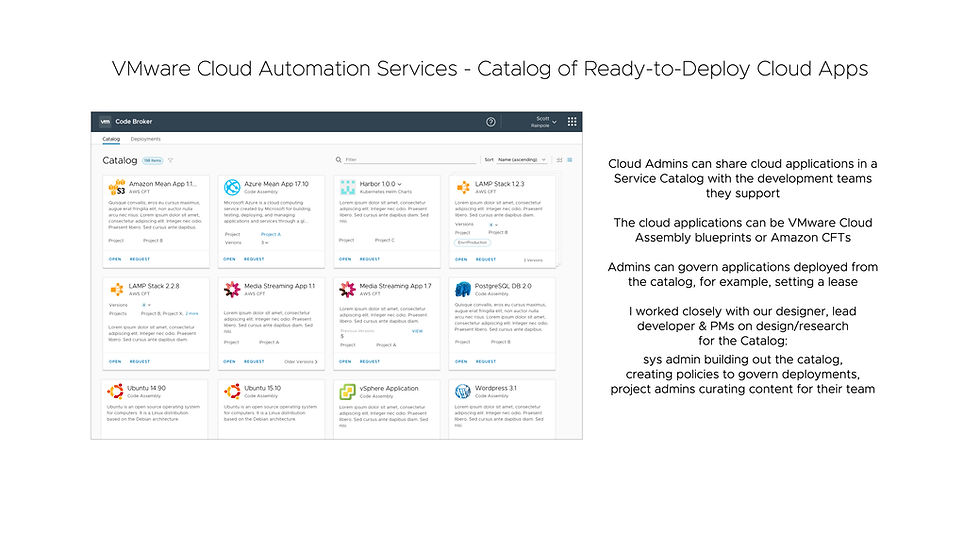Click '2 more' projects link on LAMP Stack 2.2.8
The image size is (980, 551).
coord(192,314)
